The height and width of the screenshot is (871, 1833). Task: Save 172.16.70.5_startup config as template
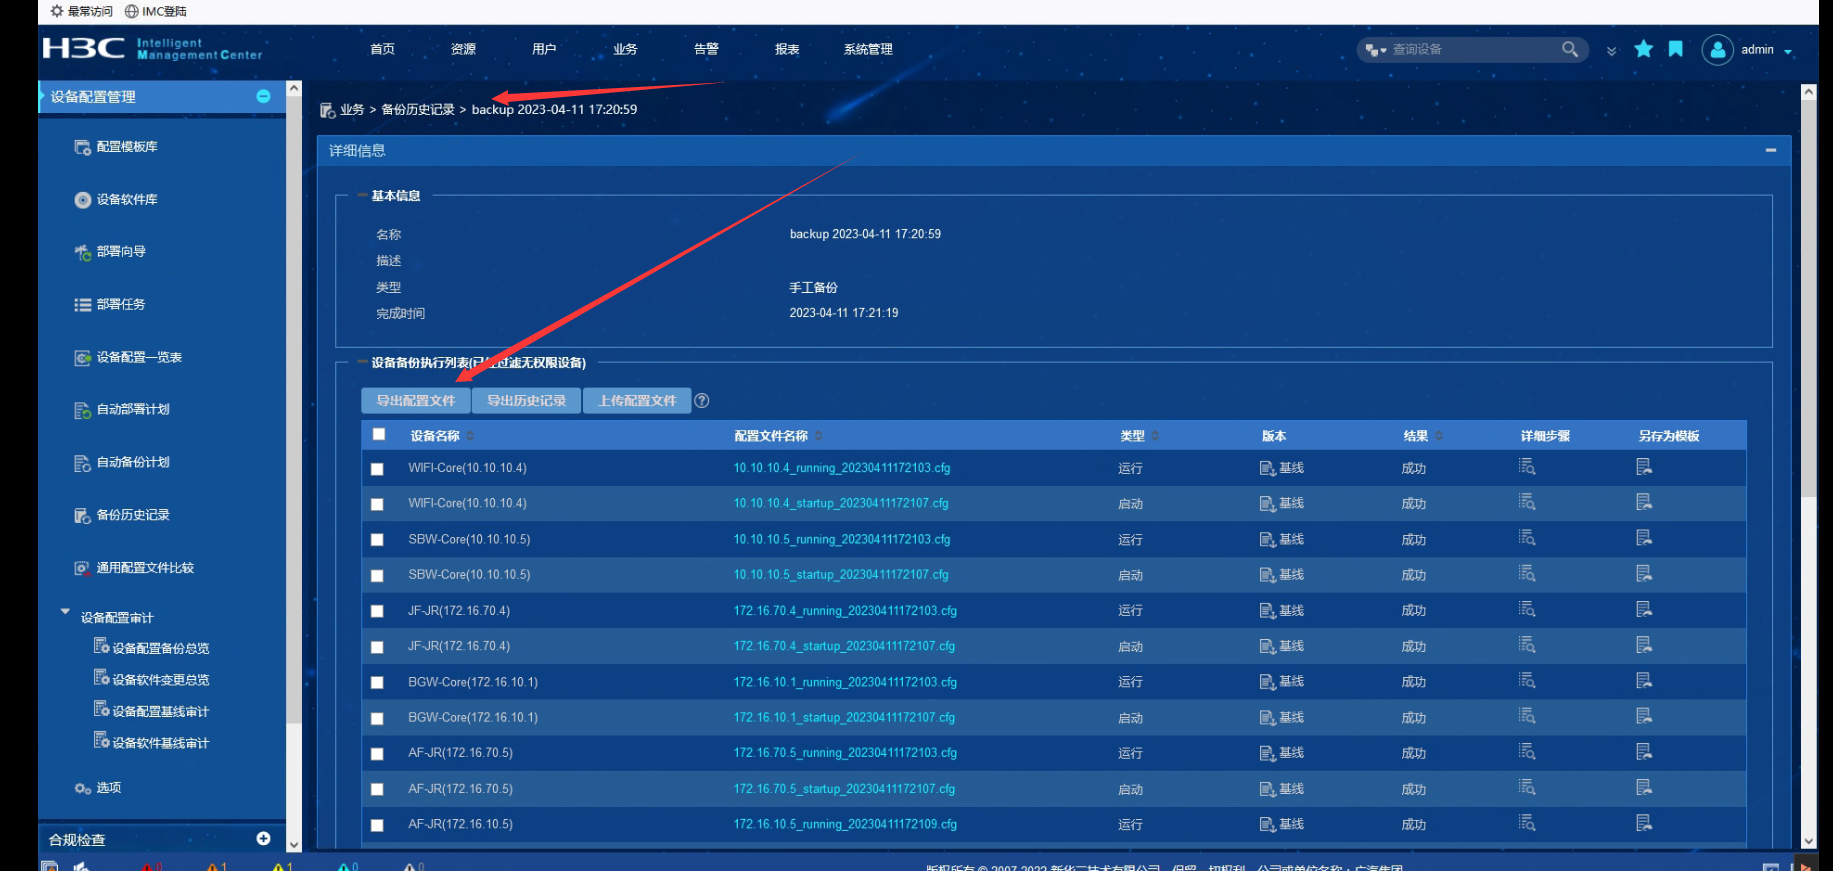click(x=1644, y=788)
